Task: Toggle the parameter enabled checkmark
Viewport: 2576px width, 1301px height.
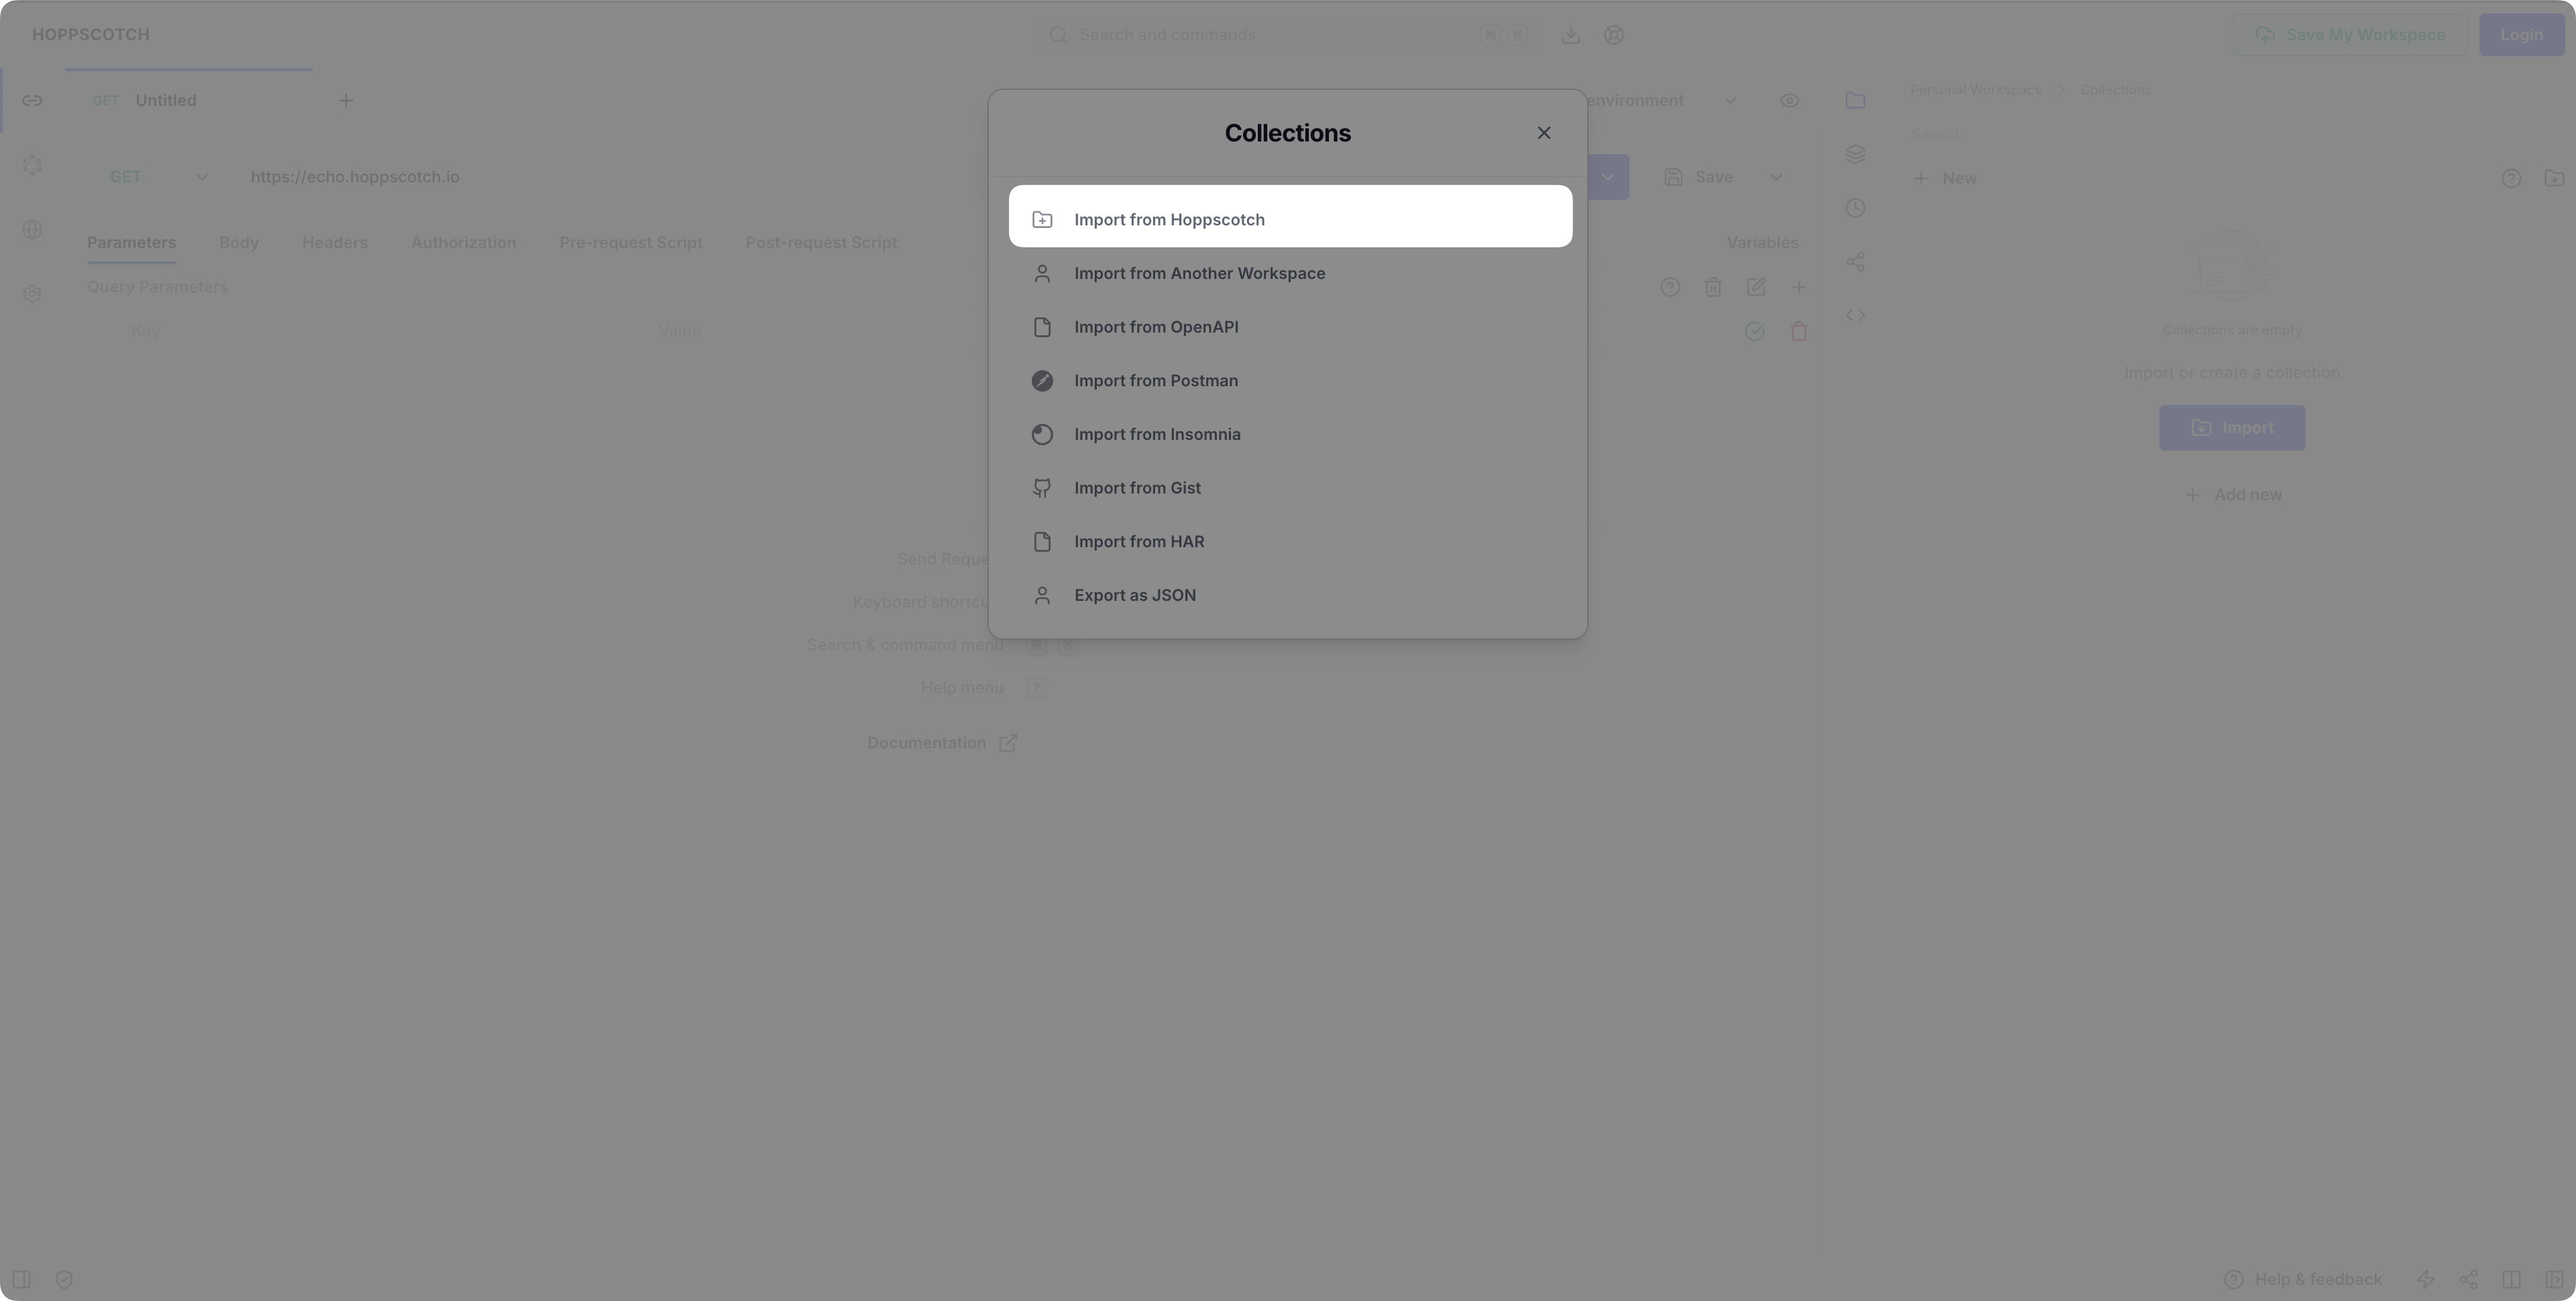Action: point(1754,331)
